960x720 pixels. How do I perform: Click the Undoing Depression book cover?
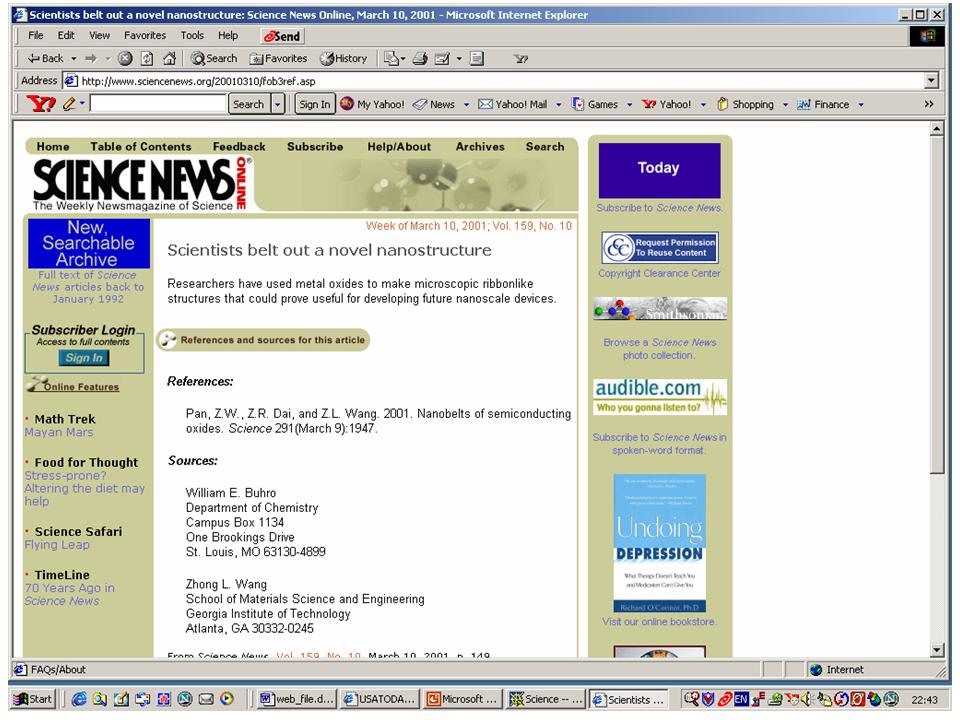click(659, 543)
